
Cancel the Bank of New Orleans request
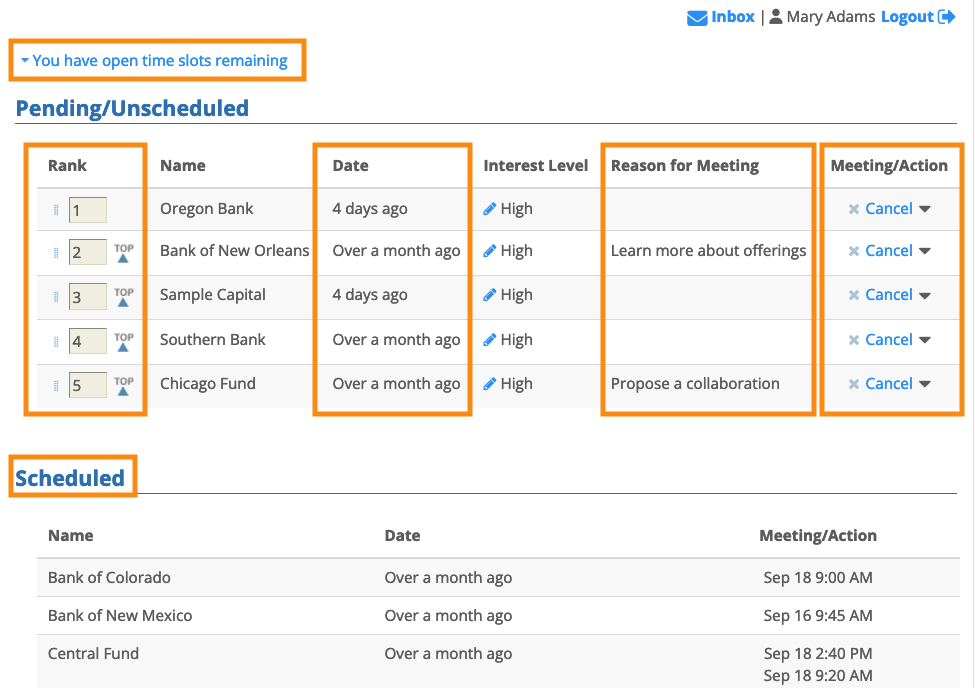click(888, 251)
